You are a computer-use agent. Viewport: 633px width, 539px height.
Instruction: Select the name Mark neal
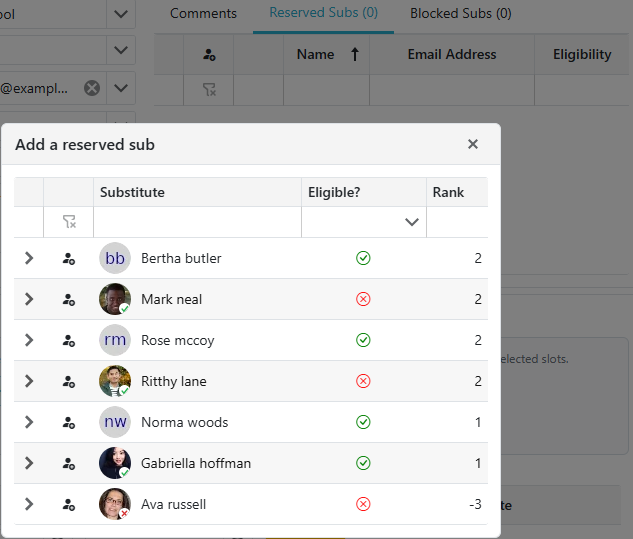click(172, 299)
